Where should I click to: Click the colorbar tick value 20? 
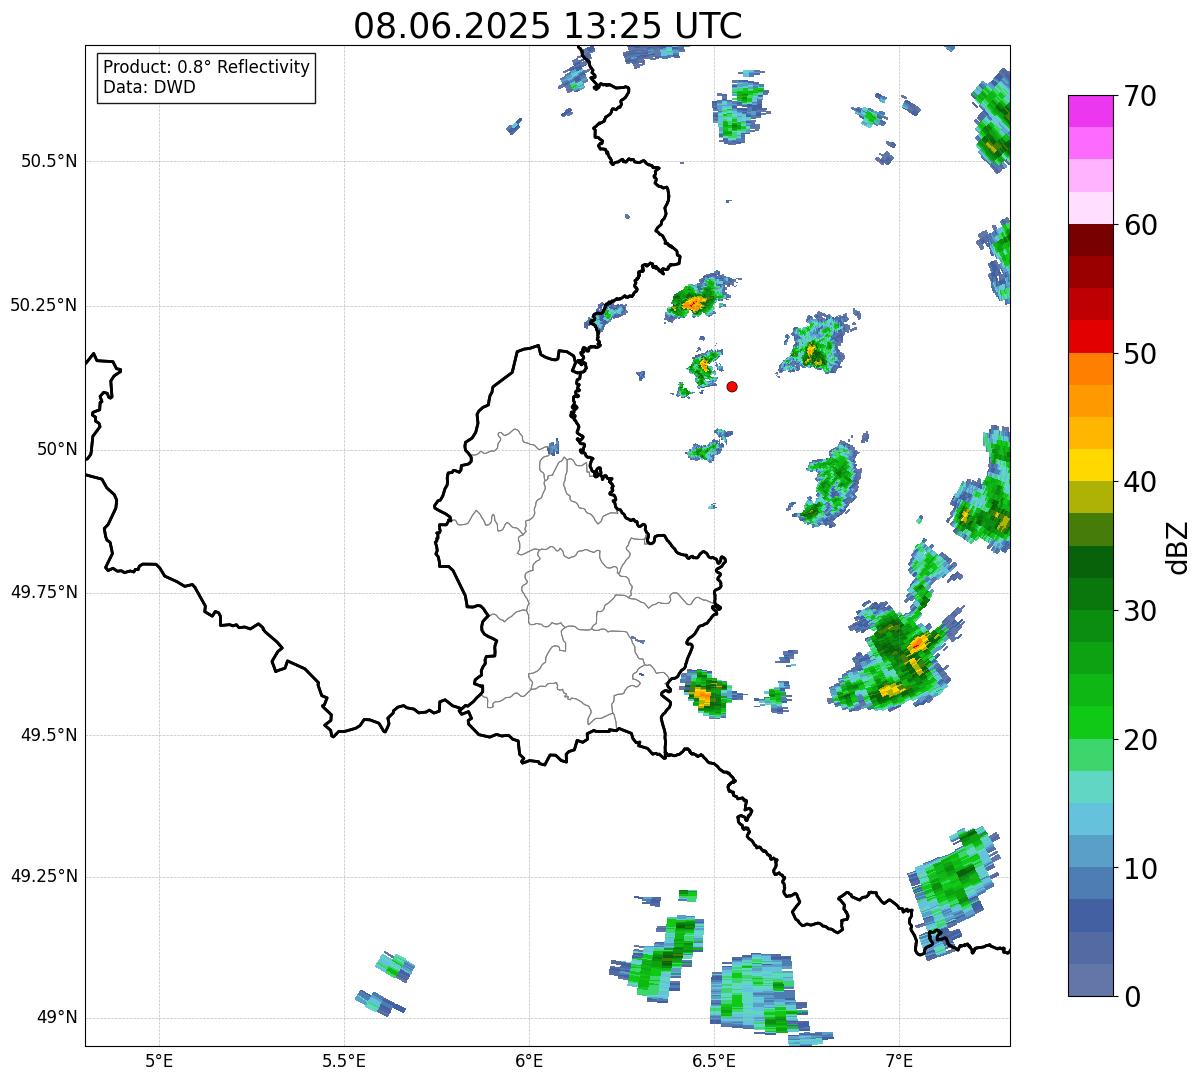(1140, 740)
